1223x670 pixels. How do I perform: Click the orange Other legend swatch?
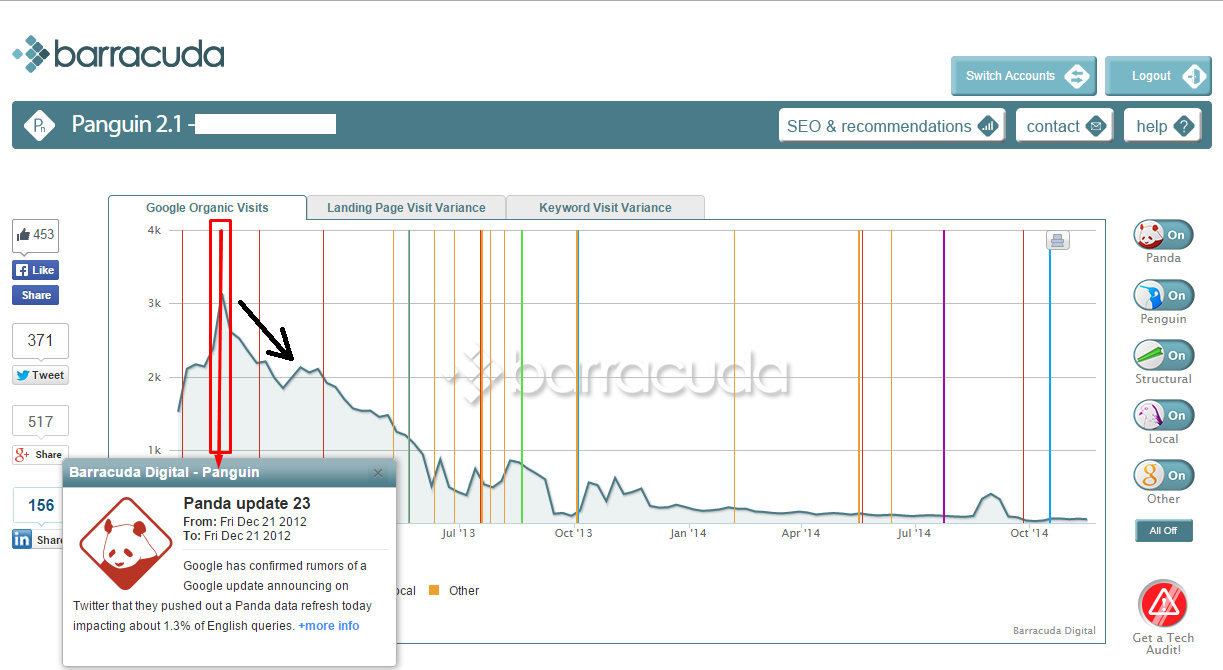click(434, 590)
